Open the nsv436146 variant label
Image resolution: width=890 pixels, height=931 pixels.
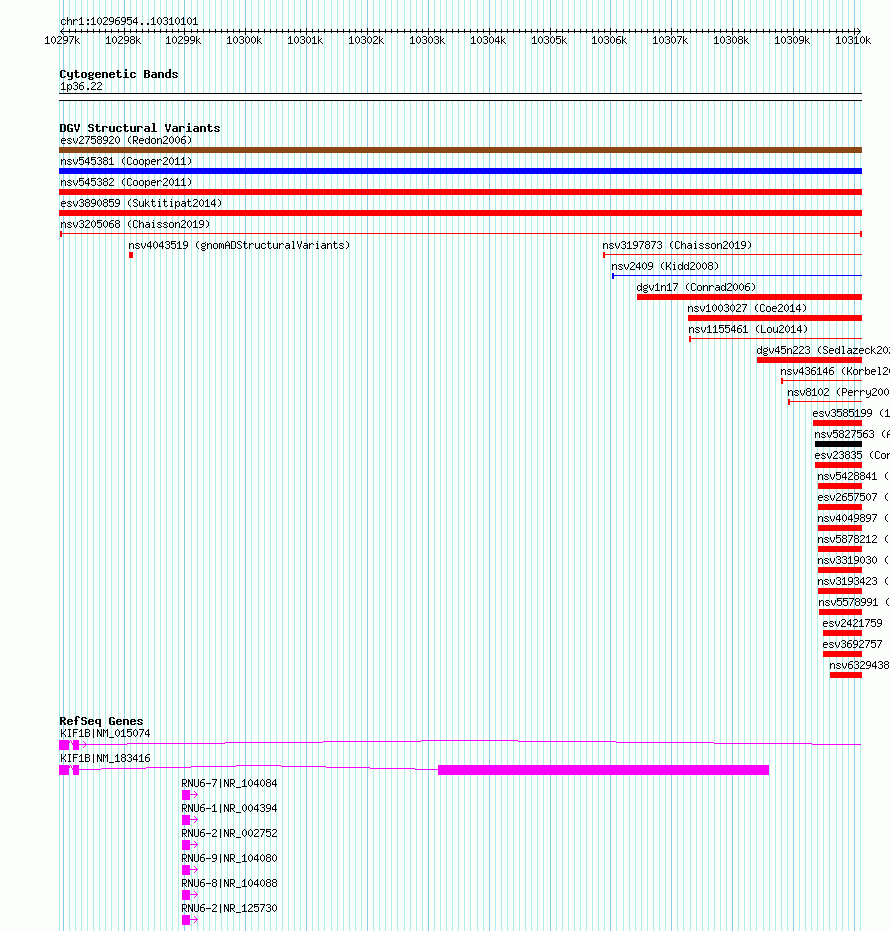[835, 371]
